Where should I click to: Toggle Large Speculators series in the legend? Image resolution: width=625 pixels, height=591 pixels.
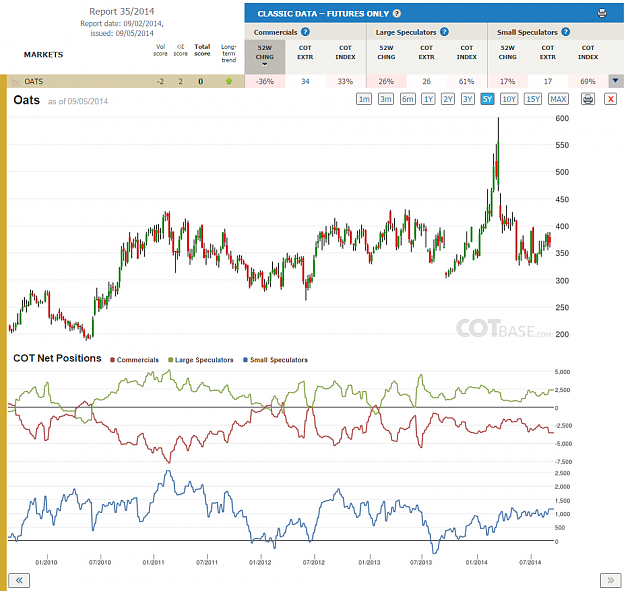pos(201,360)
